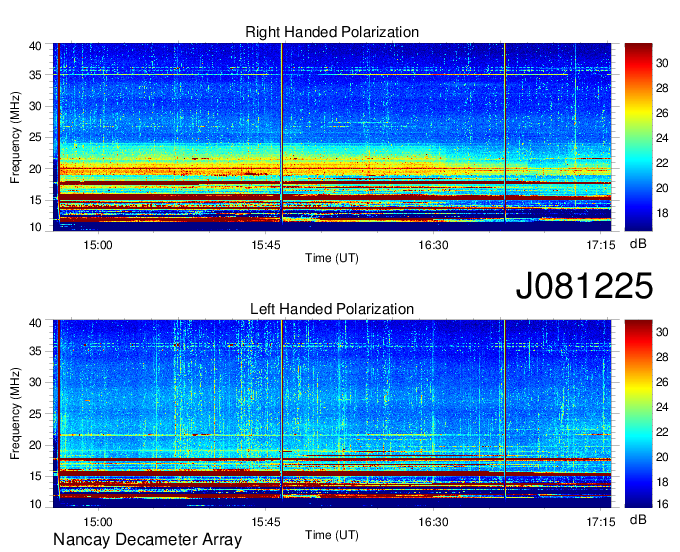
Task: Click the 15 MHz frequency tick, Right Handed plot
Action: pos(35,200)
